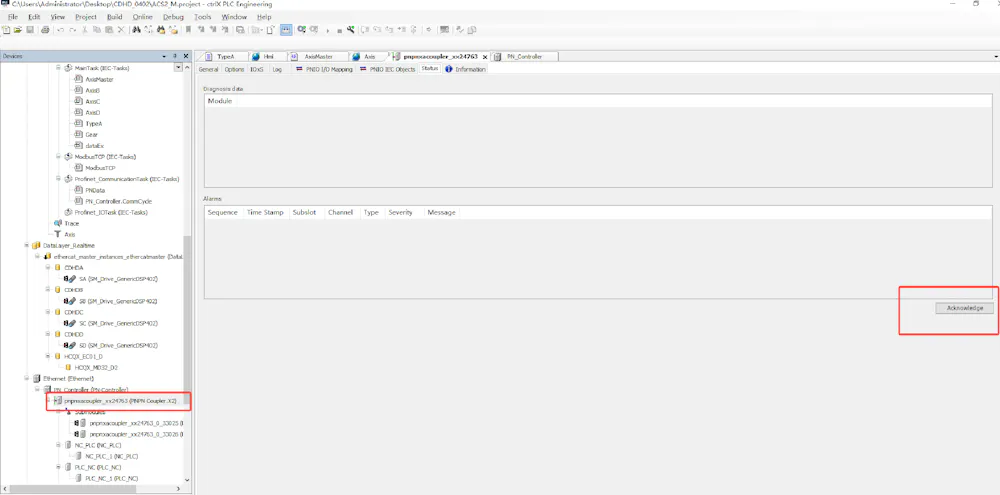Collapse the DataLayer_Realtime node
The image size is (1000, 495).
(x=27, y=246)
